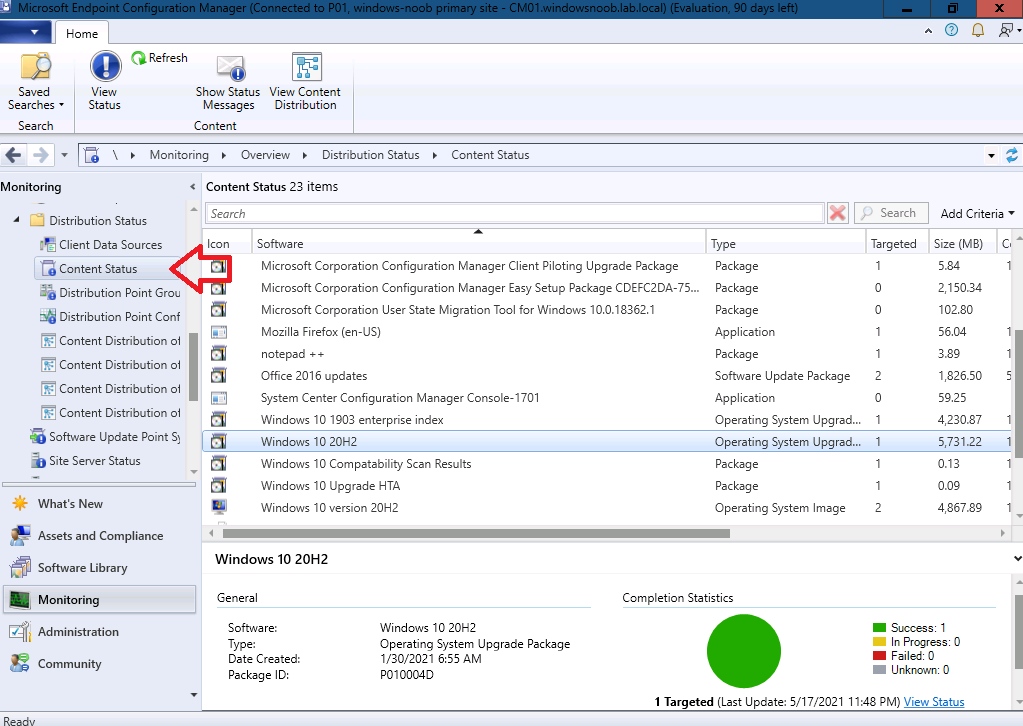Select the Client Piloting Upgrade Package row
The height and width of the screenshot is (726, 1023).
[606, 265]
